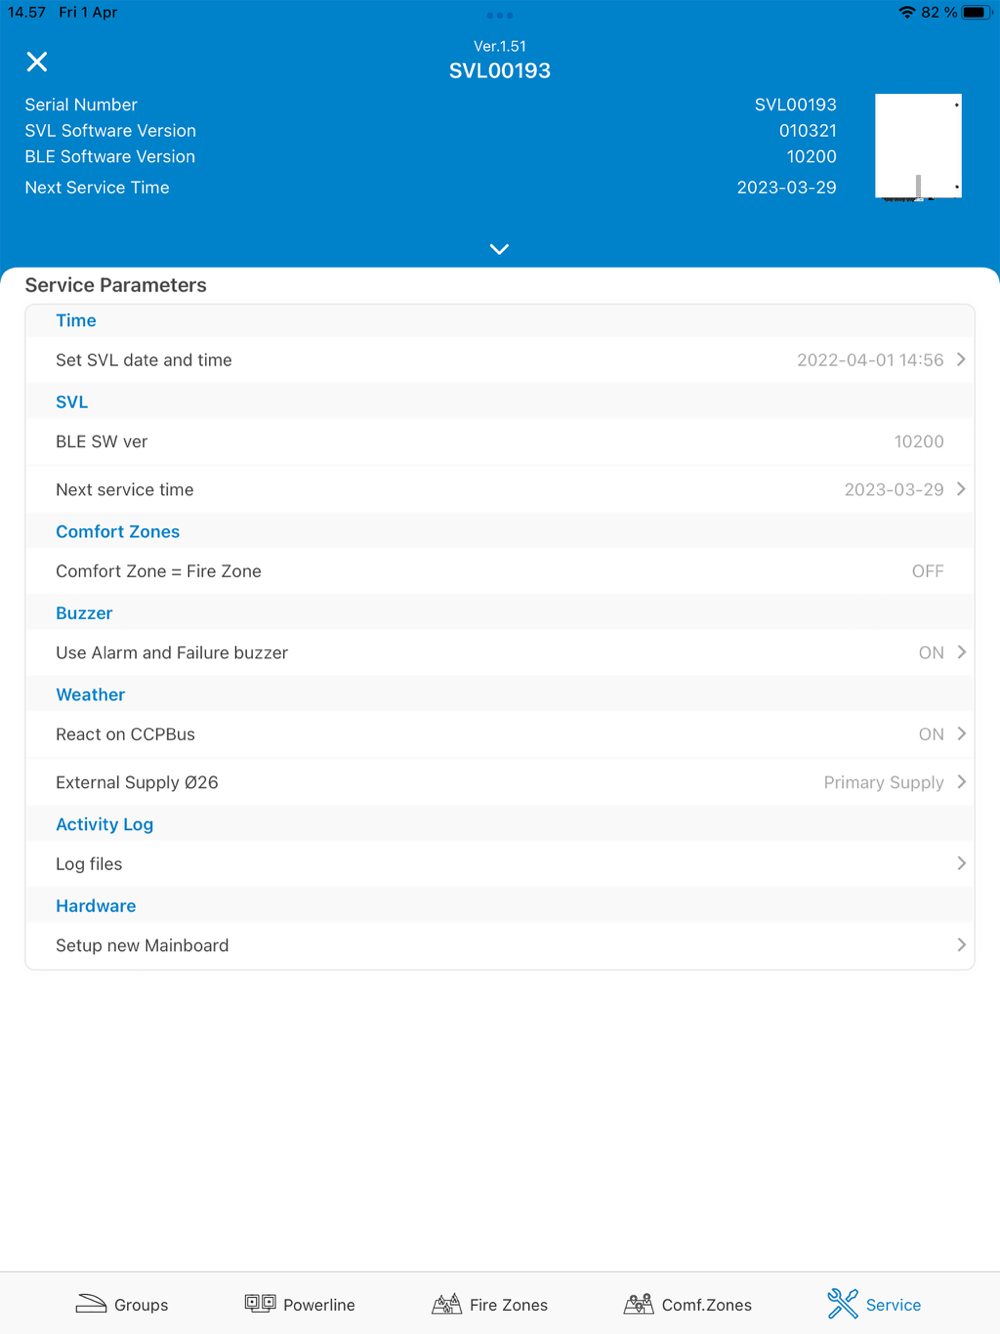Open Setup new Mainboard
The height and width of the screenshot is (1334, 1000).
500,945
